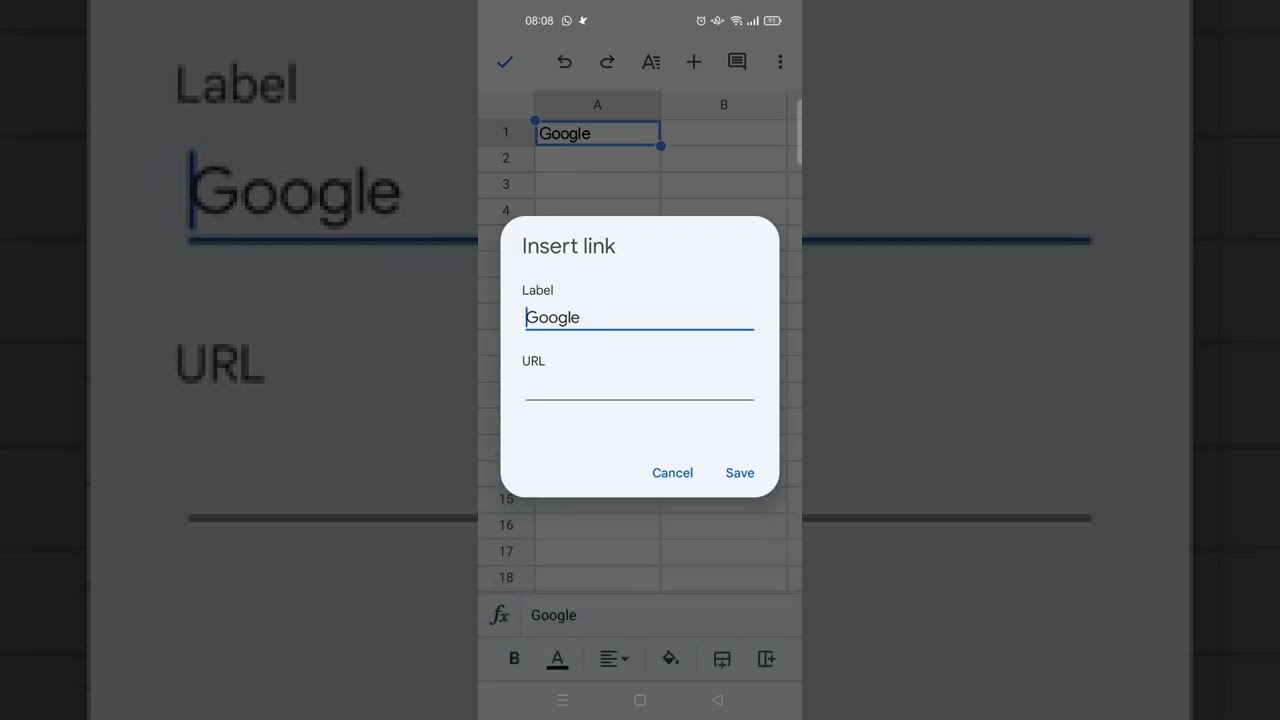The height and width of the screenshot is (720, 1280).
Task: Tap the battery indicator in status bar
Action: point(772,20)
